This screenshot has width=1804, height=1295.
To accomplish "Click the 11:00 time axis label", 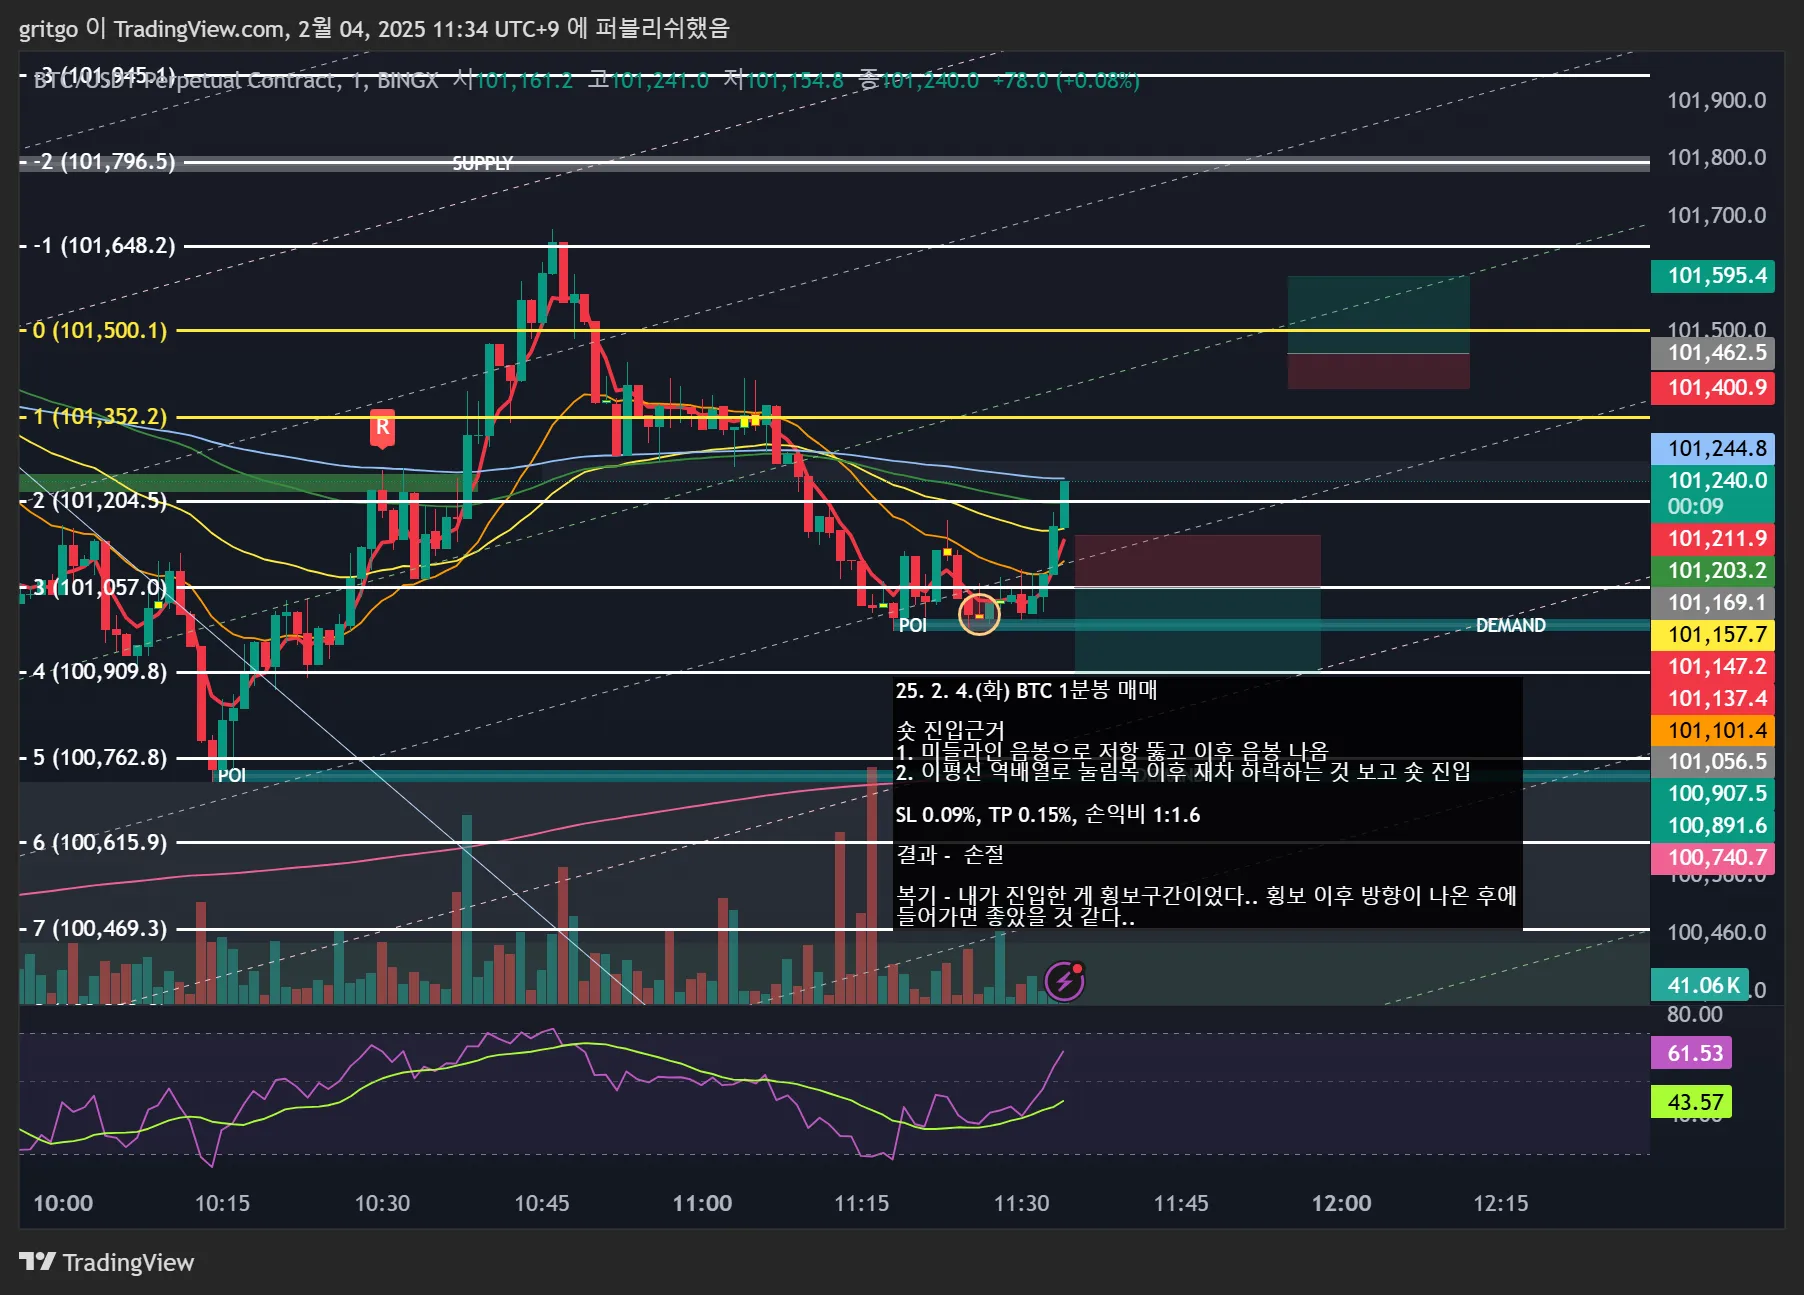I will point(702,1203).
